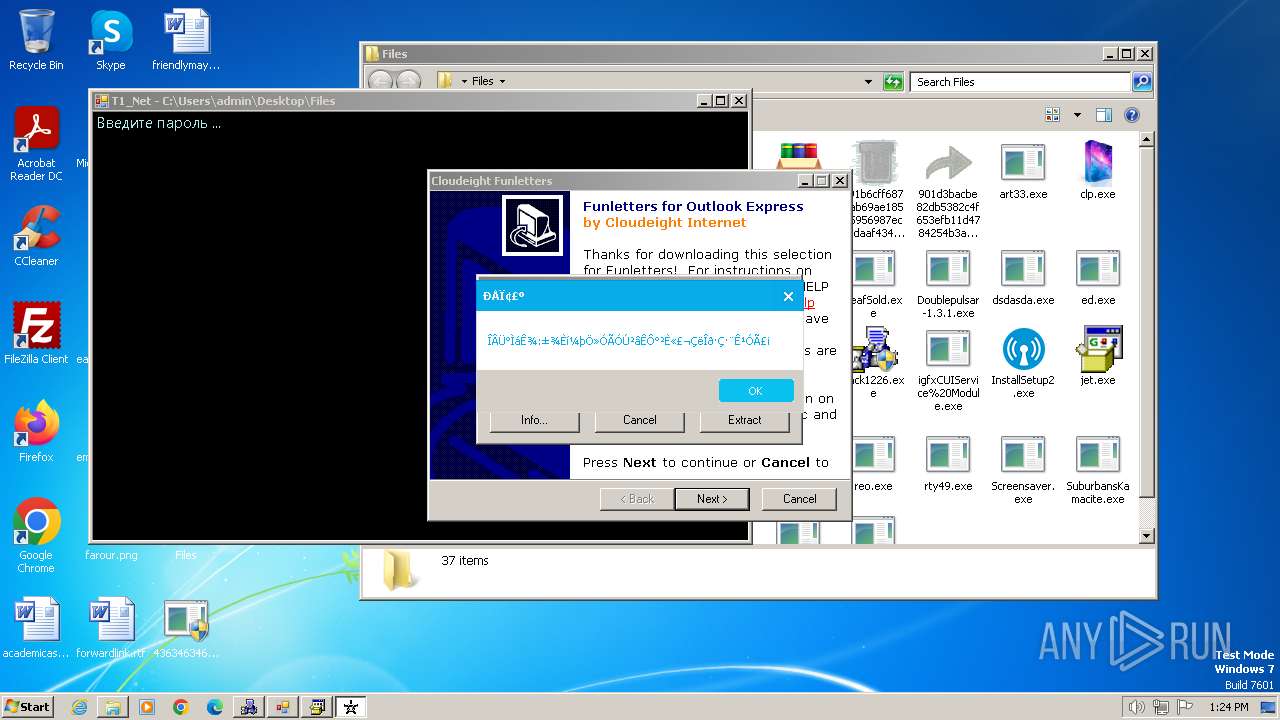1280x720 pixels.
Task: Select Screensaver.exe file icon
Action: point(1023,469)
